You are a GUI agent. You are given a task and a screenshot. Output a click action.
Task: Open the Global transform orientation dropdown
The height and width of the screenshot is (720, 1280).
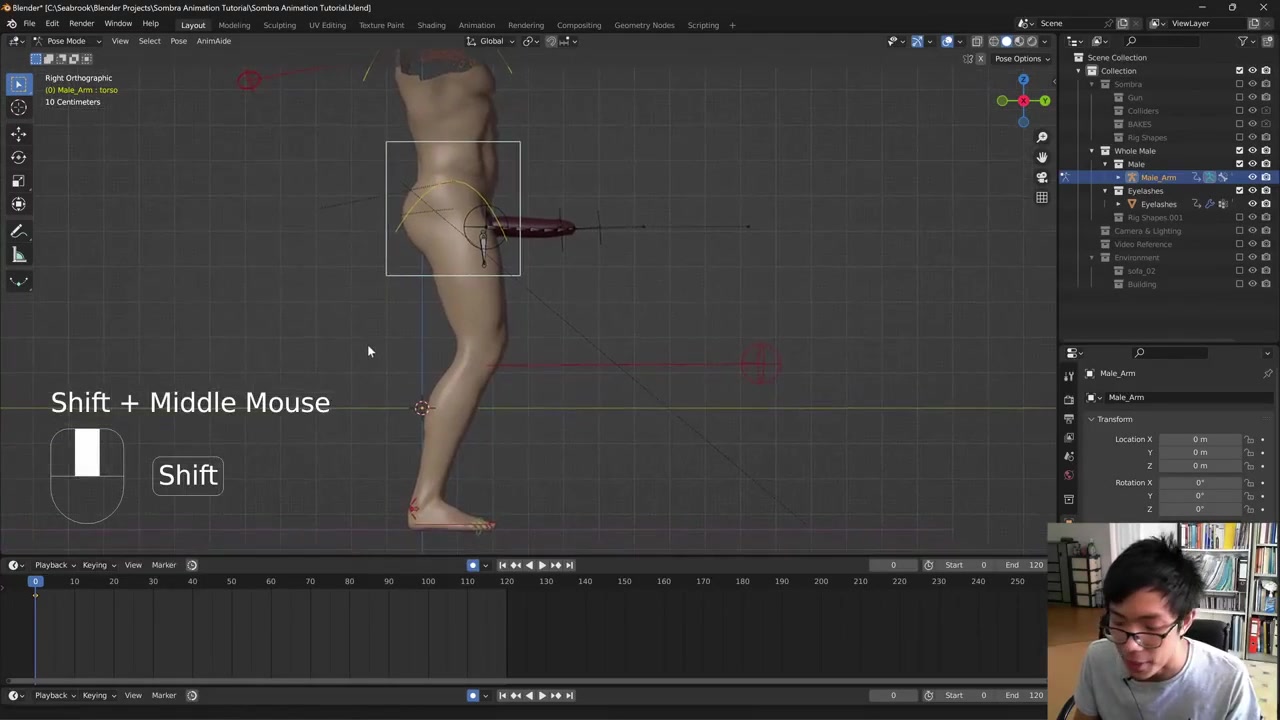click(x=491, y=41)
